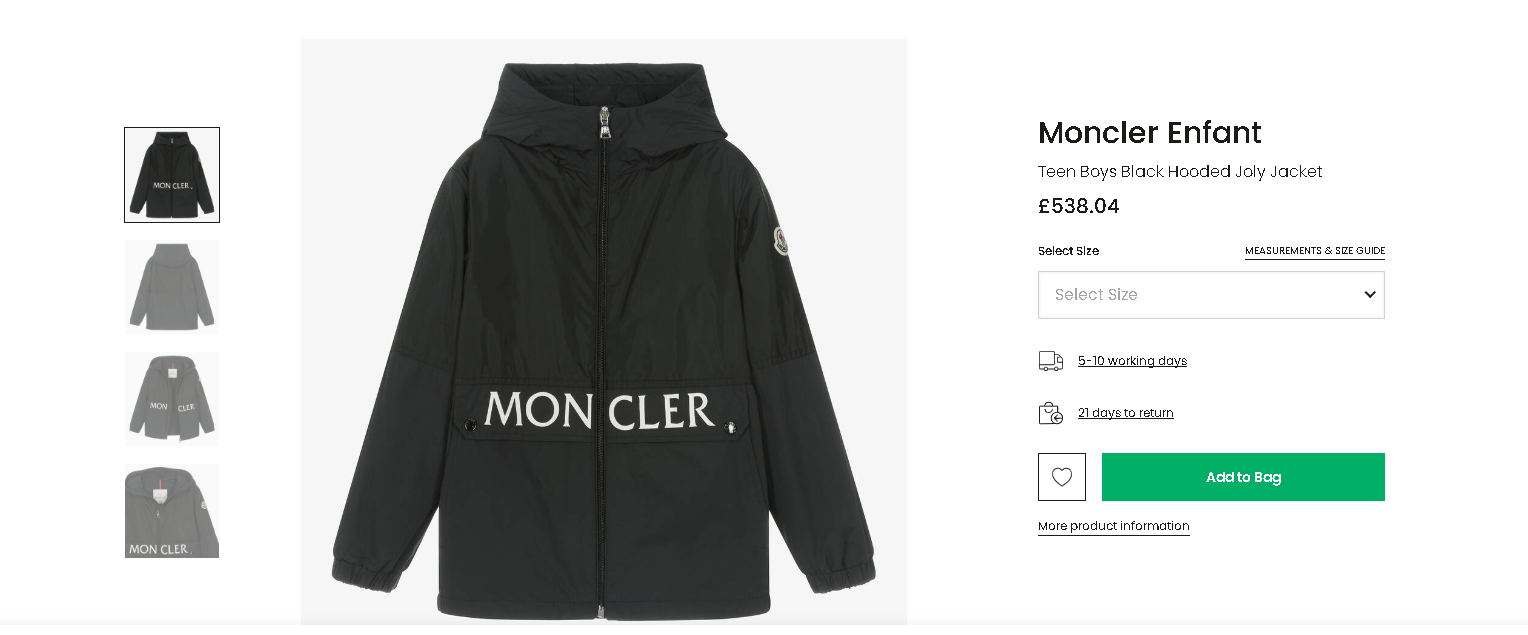Image resolution: width=1528 pixels, height=635 pixels.
Task: Click the Teen Boys Black Hooded Joly Jacket title
Action: 1179,172
